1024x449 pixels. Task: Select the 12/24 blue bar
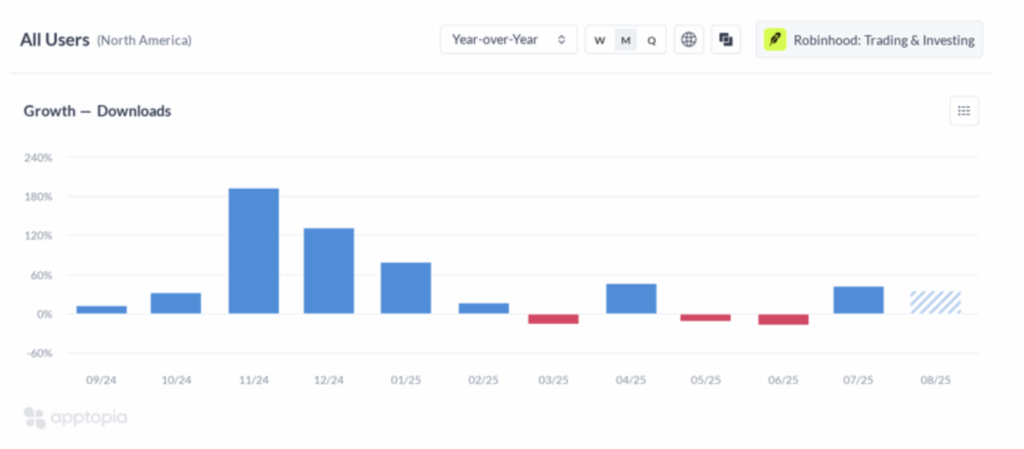point(329,271)
